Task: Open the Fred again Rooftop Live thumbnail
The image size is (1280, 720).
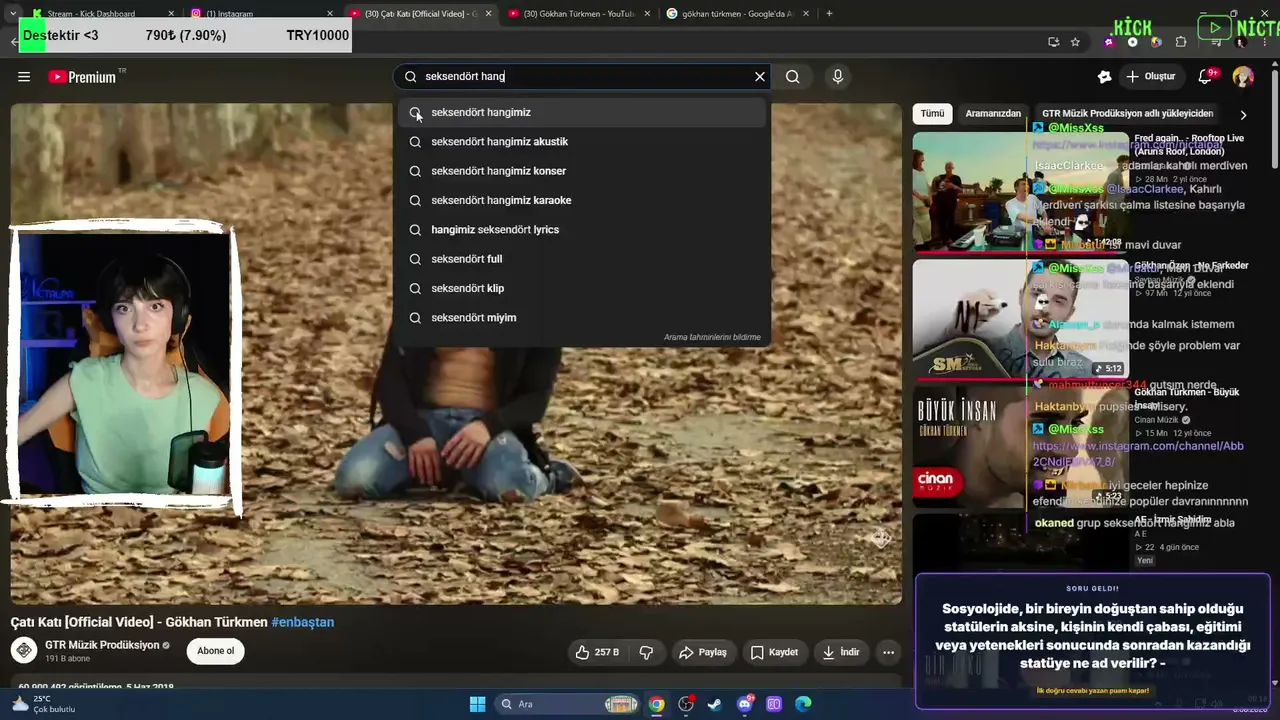Action: pos(1020,191)
